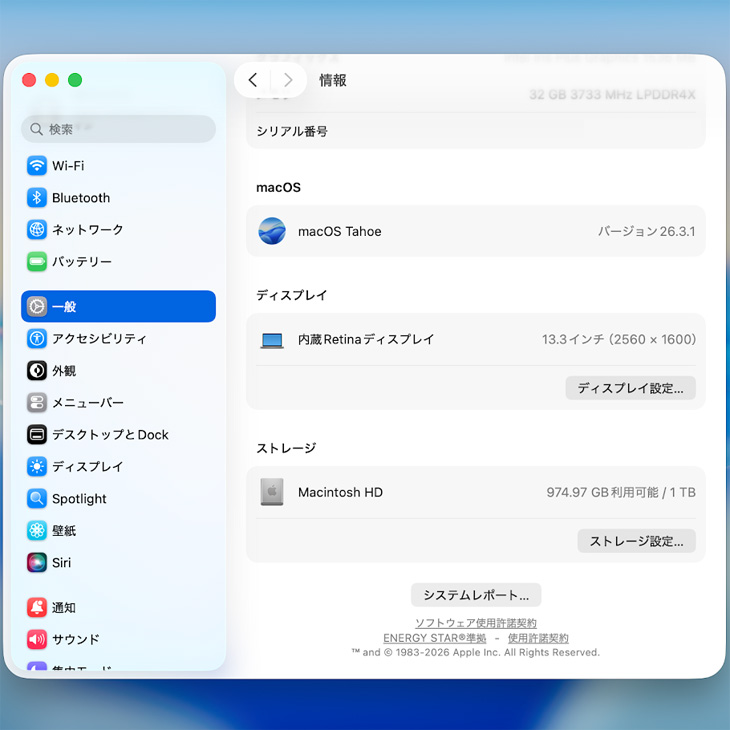The image size is (730, 730).
Task: Open システムレポート... button
Action: pyautogui.click(x=476, y=595)
